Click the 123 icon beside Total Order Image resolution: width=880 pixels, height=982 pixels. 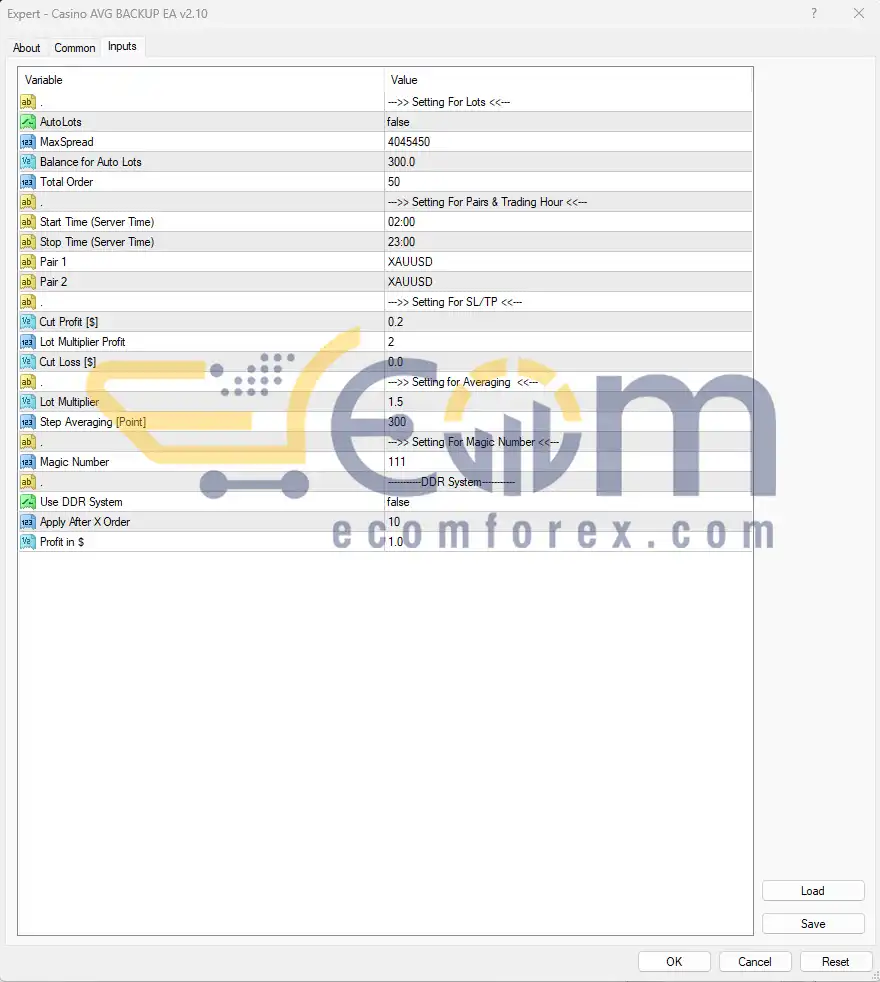point(27,181)
